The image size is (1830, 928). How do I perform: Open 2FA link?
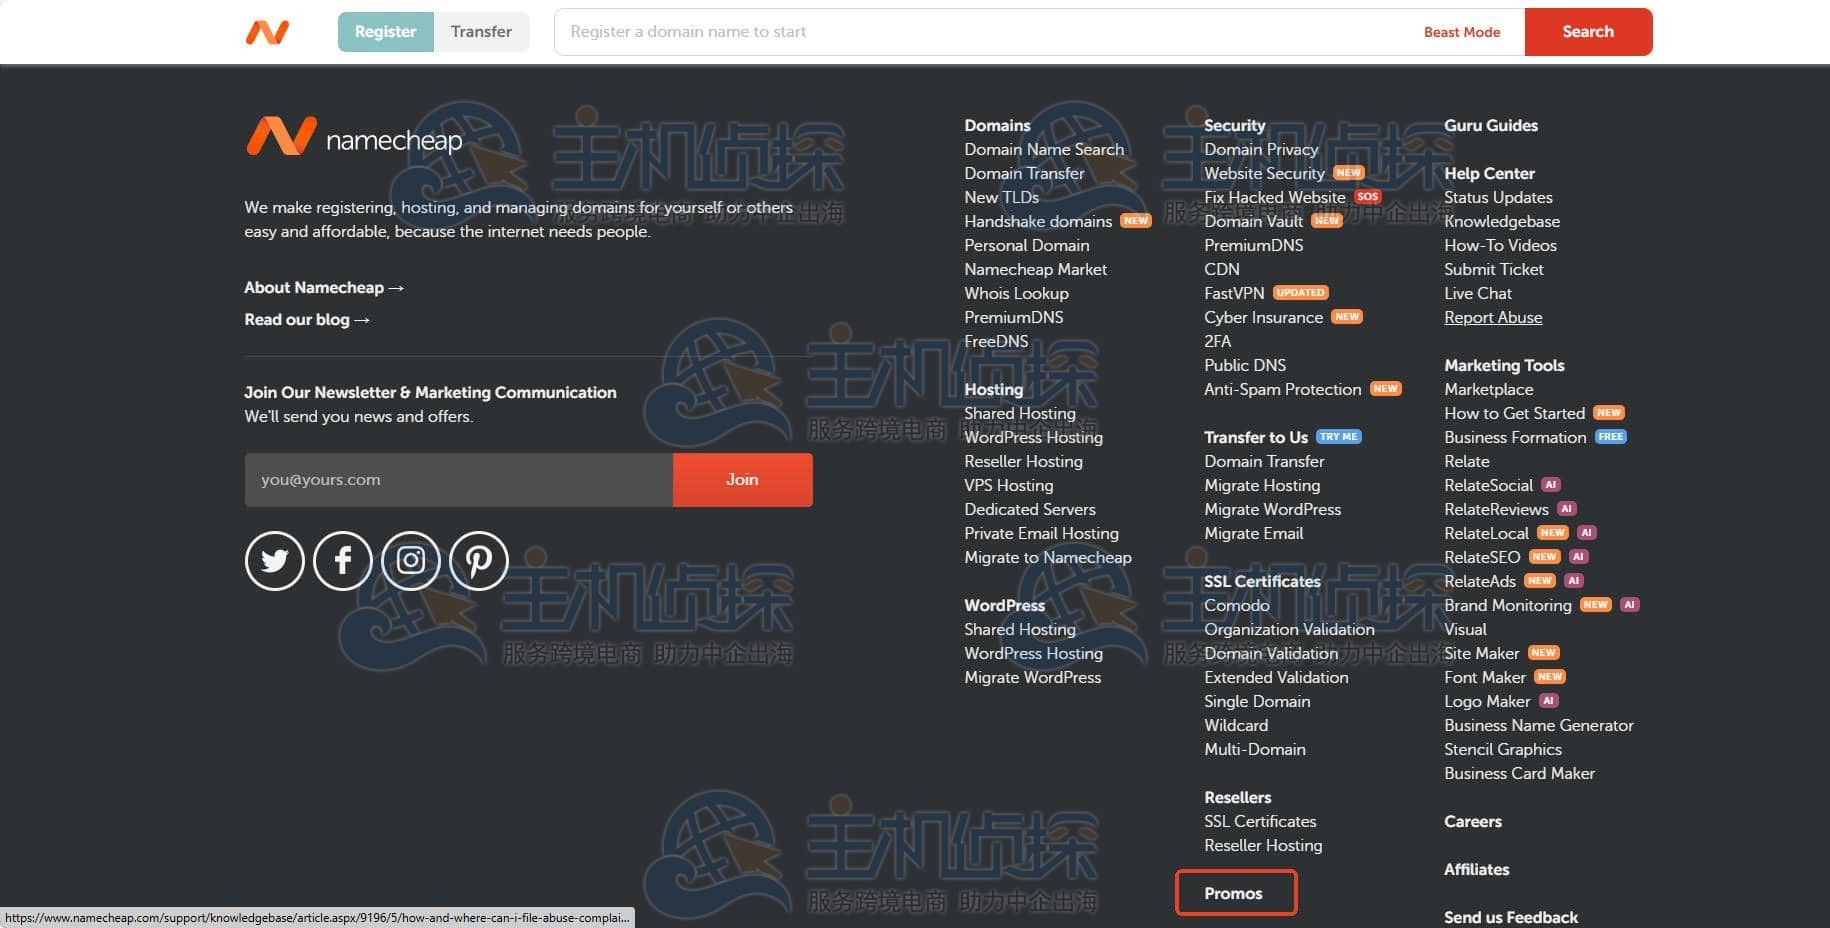1218,342
